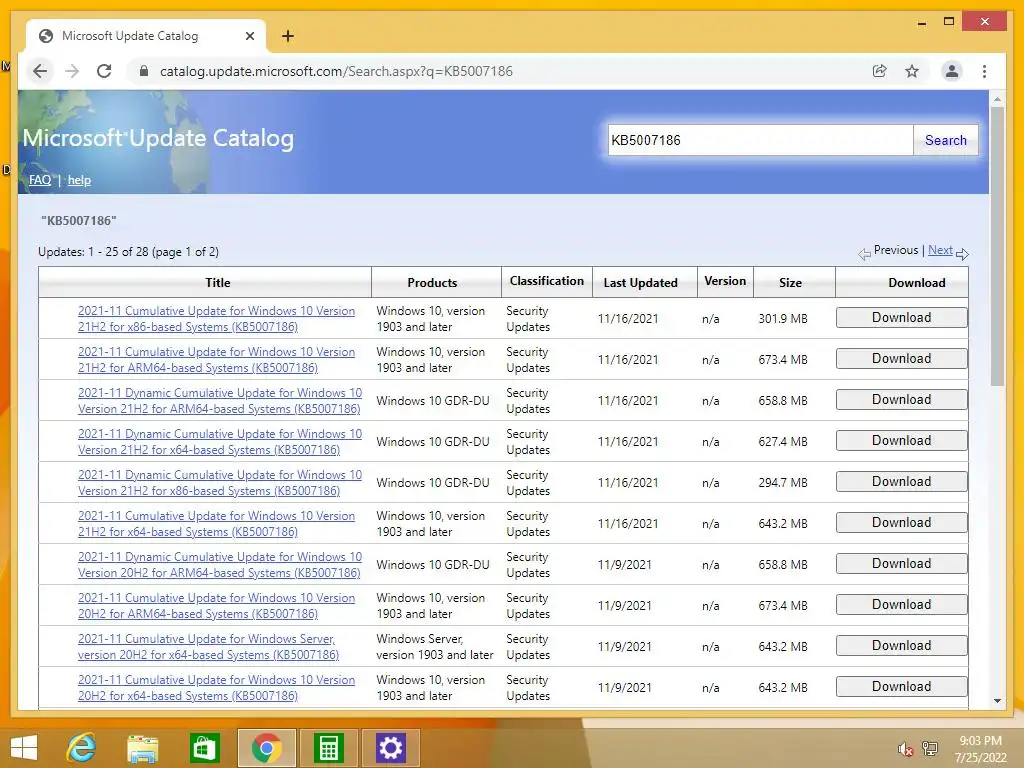Download the 21H2 ARM64 Dynamic 658.8 MB update
This screenshot has height=768, width=1024.
pos(901,400)
